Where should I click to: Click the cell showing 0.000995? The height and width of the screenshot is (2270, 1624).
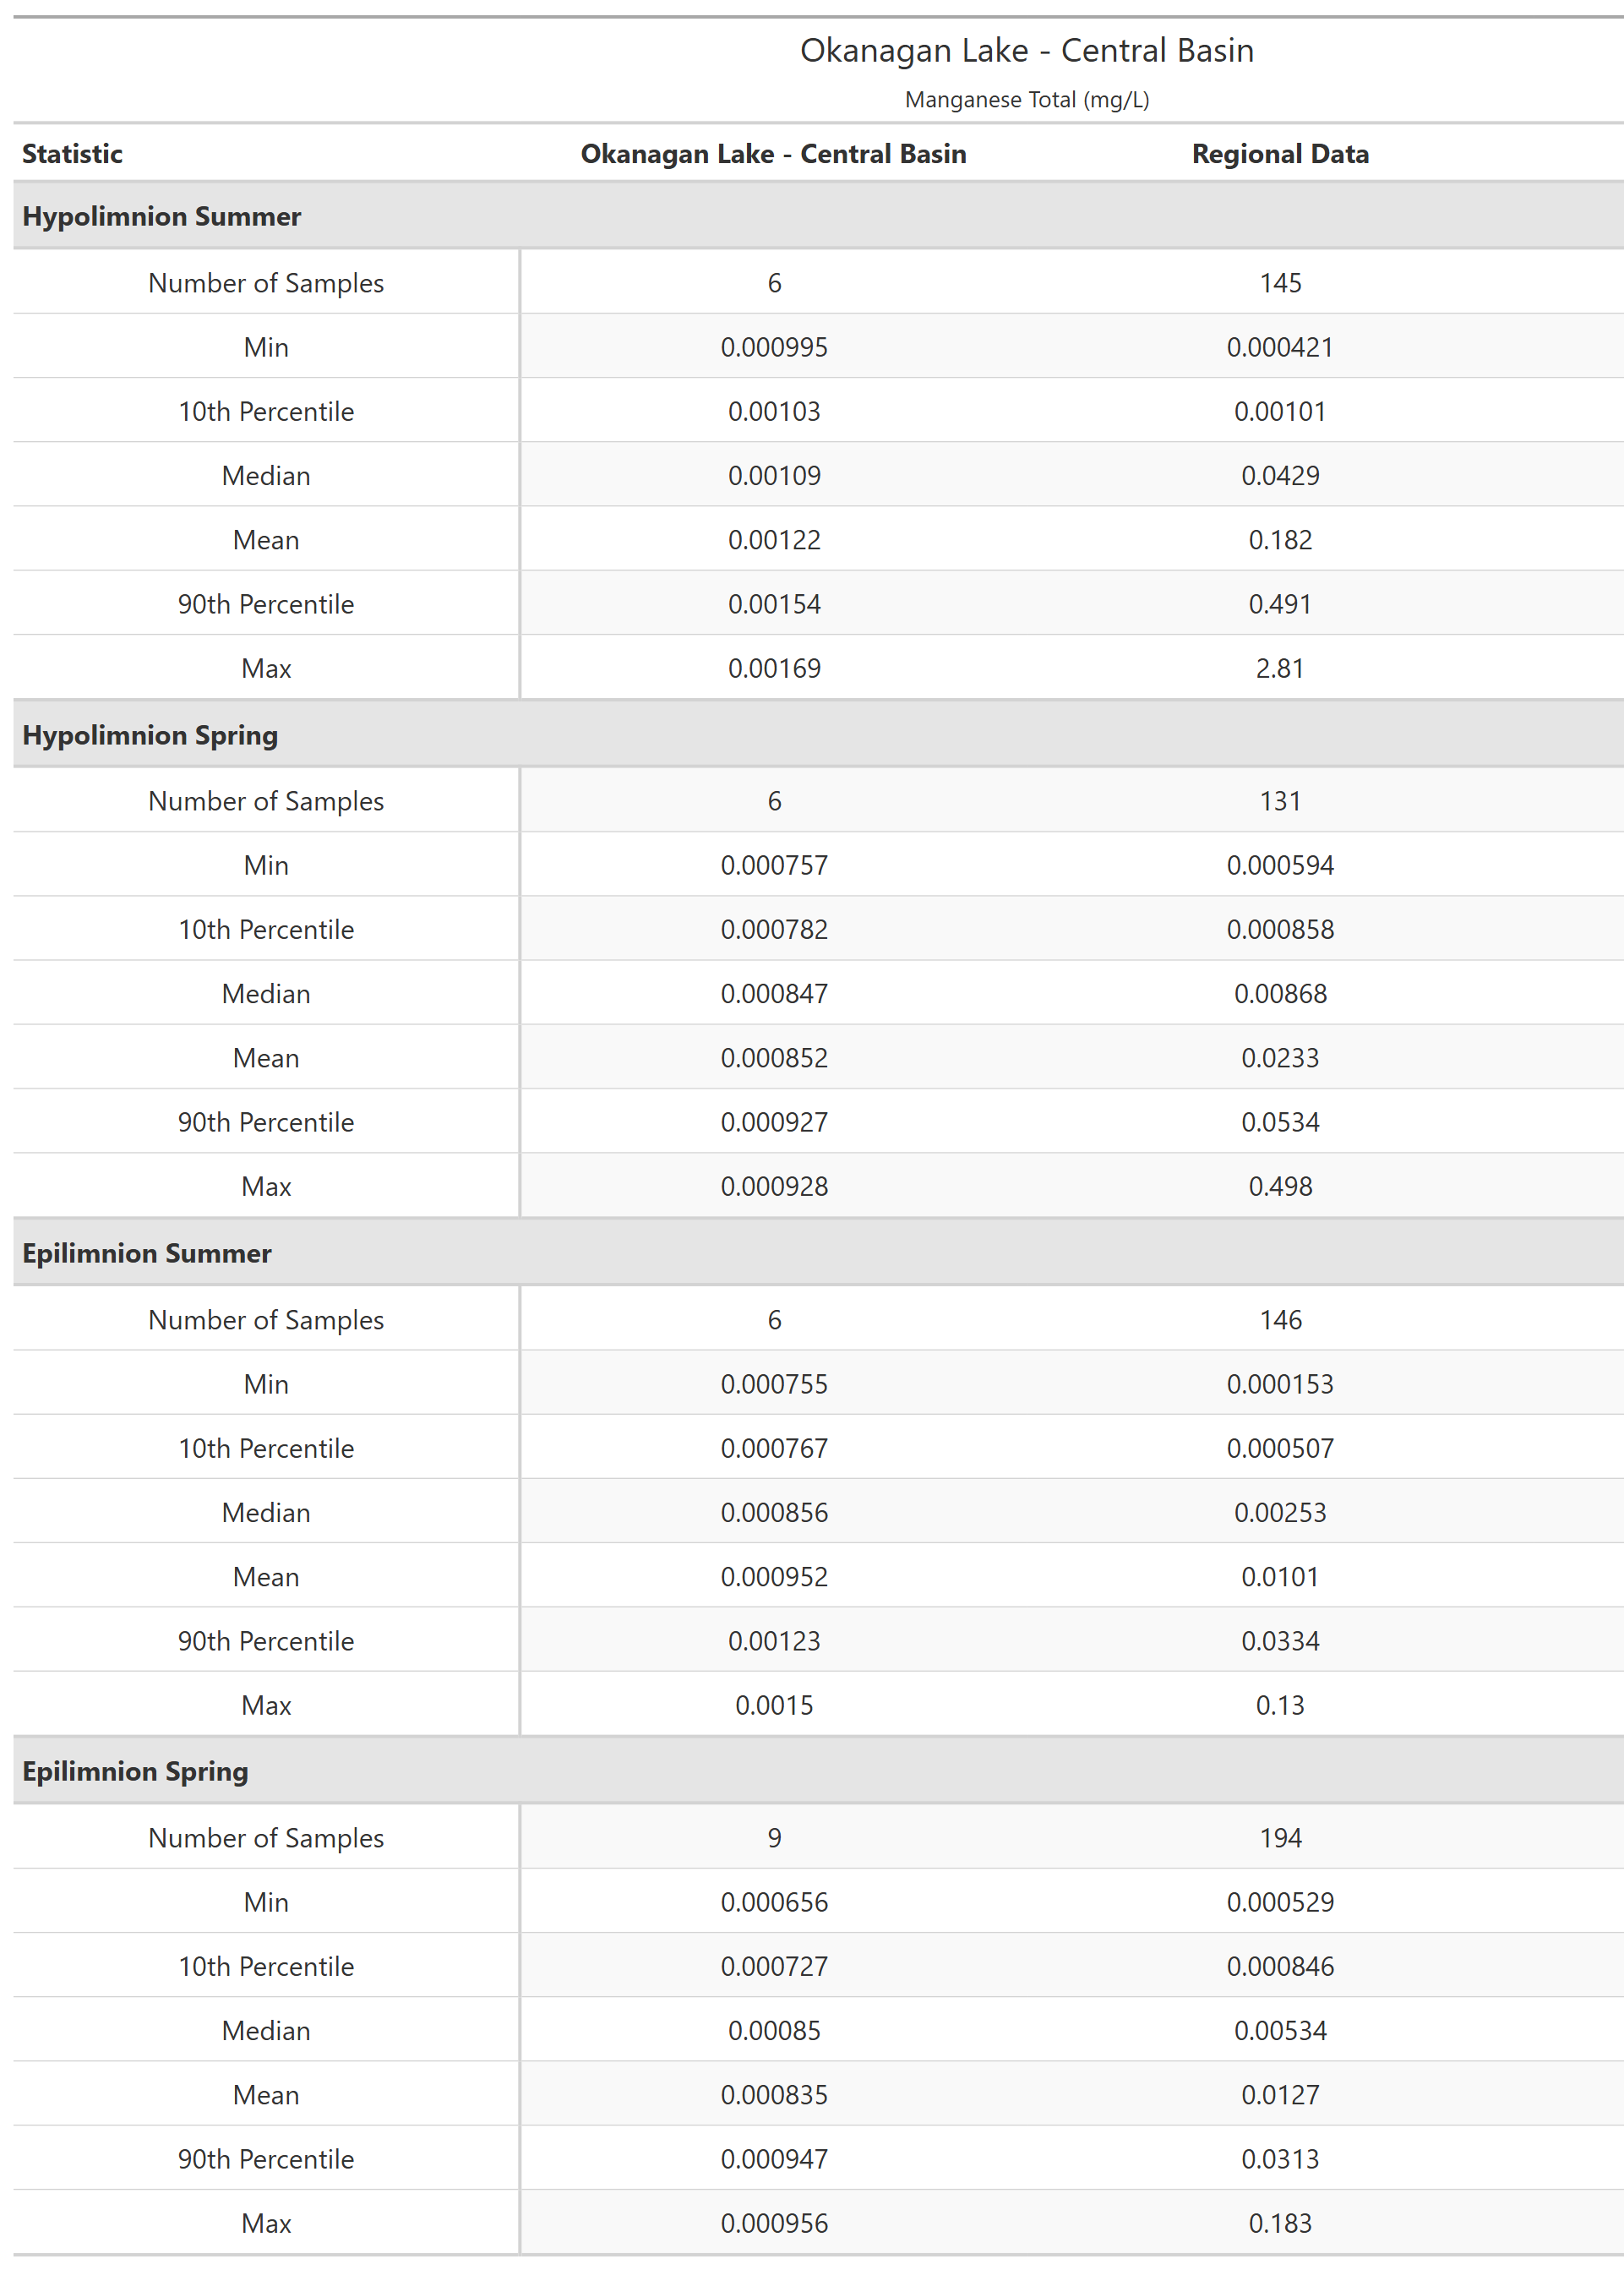774,347
